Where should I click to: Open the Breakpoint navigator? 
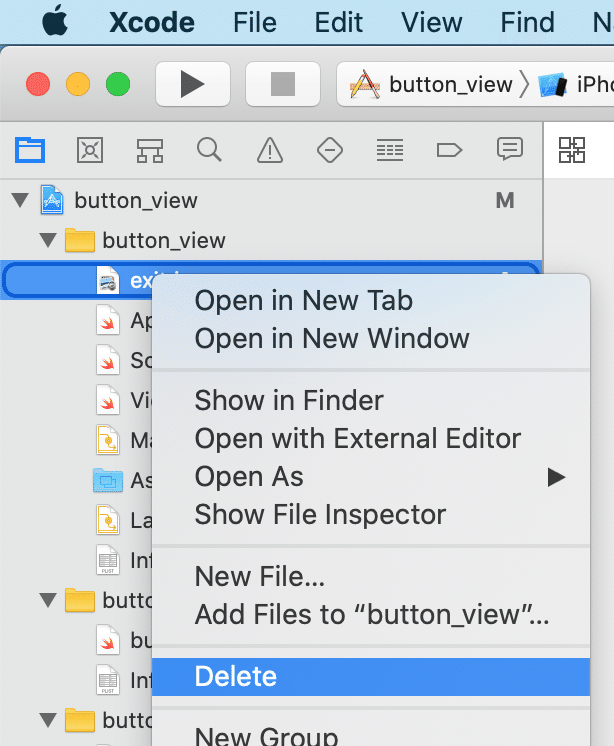click(449, 150)
